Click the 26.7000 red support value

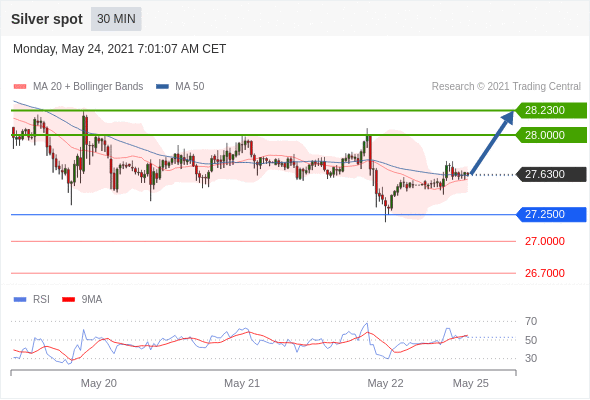pyautogui.click(x=545, y=273)
